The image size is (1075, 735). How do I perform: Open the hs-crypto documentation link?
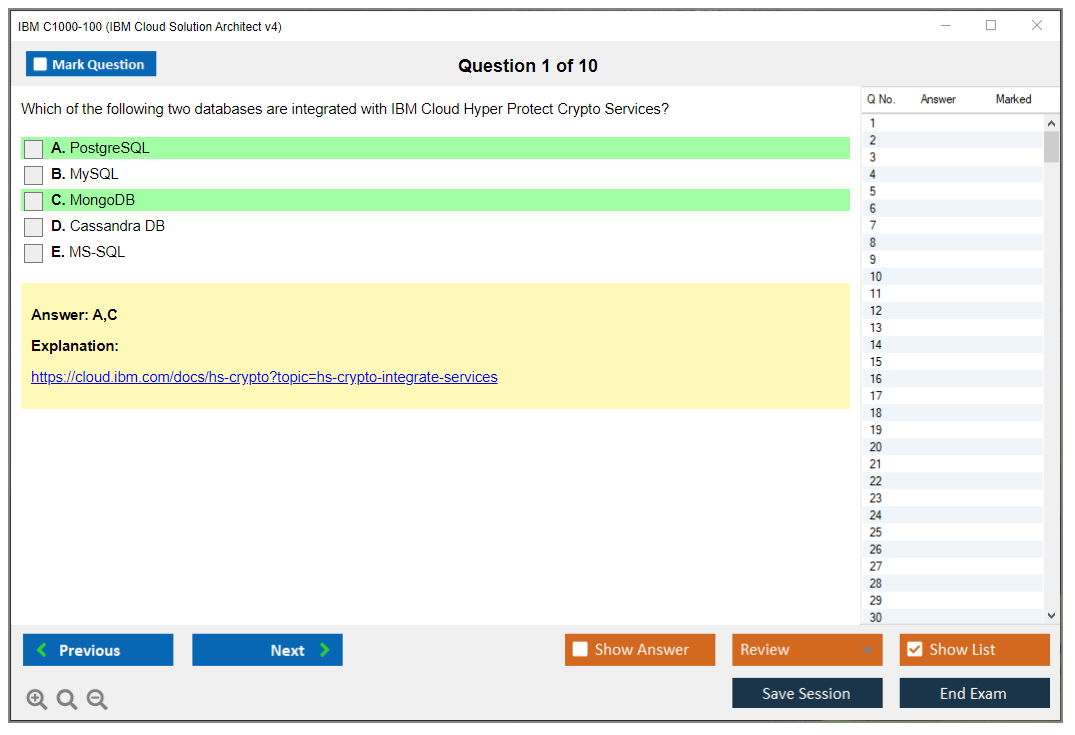pyautogui.click(x=264, y=377)
